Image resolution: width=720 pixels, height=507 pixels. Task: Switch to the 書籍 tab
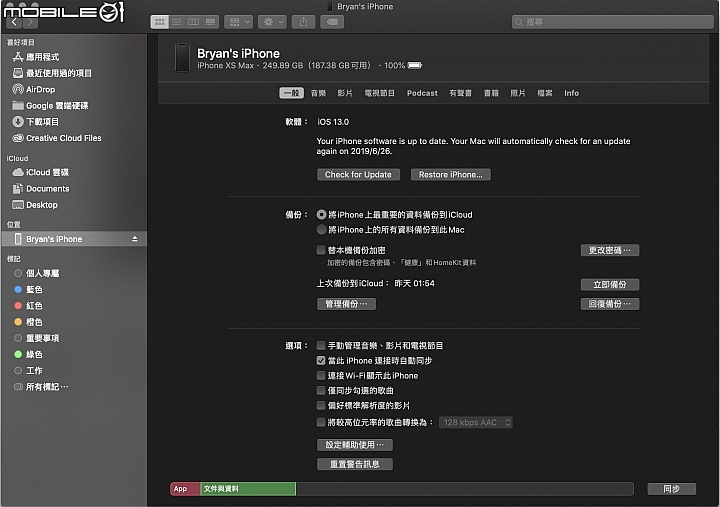click(x=491, y=93)
